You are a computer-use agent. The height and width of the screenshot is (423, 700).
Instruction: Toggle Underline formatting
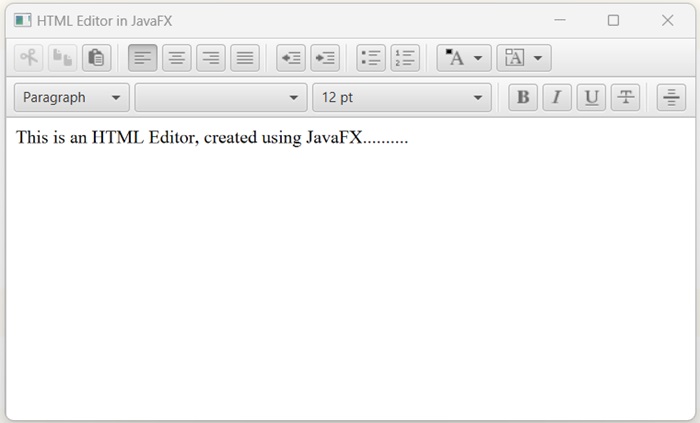tap(591, 97)
